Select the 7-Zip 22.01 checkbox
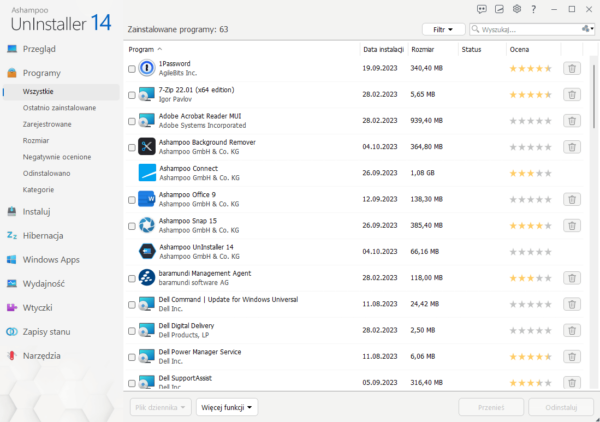The width and height of the screenshot is (600, 422). (132, 95)
